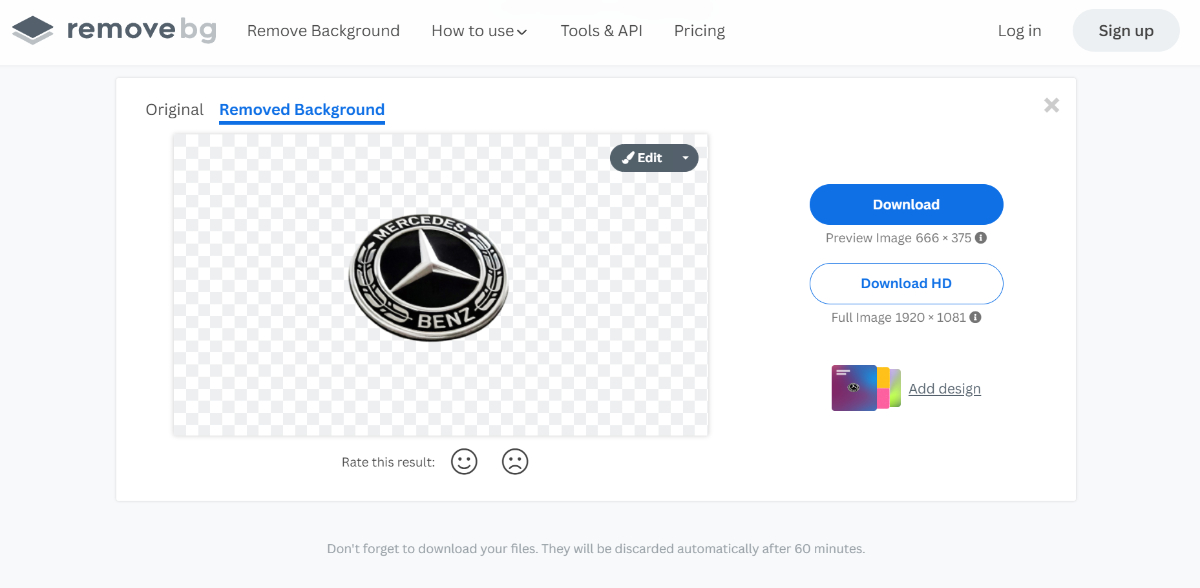The height and width of the screenshot is (588, 1200).
Task: Switch to the Original tab
Action: tap(174, 110)
